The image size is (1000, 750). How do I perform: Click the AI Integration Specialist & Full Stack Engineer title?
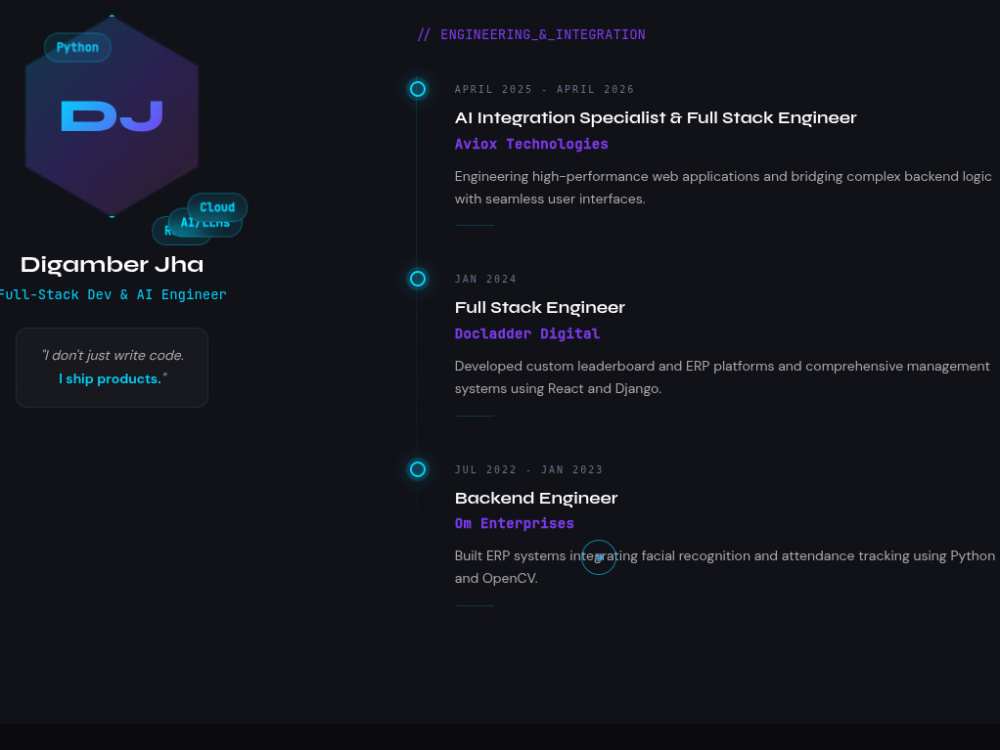(x=656, y=118)
